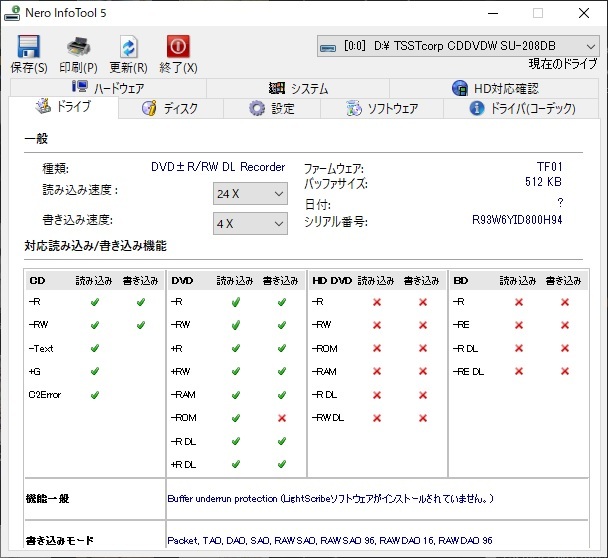
Task: Click the C2Error row label
Action: click(x=45, y=395)
